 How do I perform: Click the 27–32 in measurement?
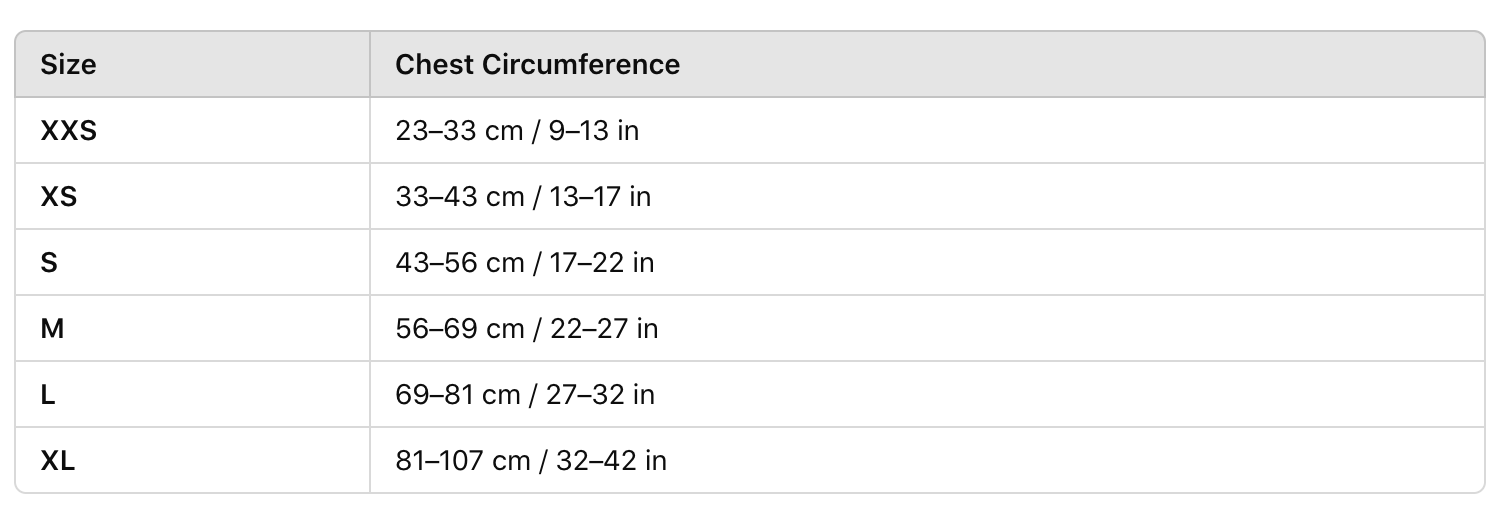602,395
